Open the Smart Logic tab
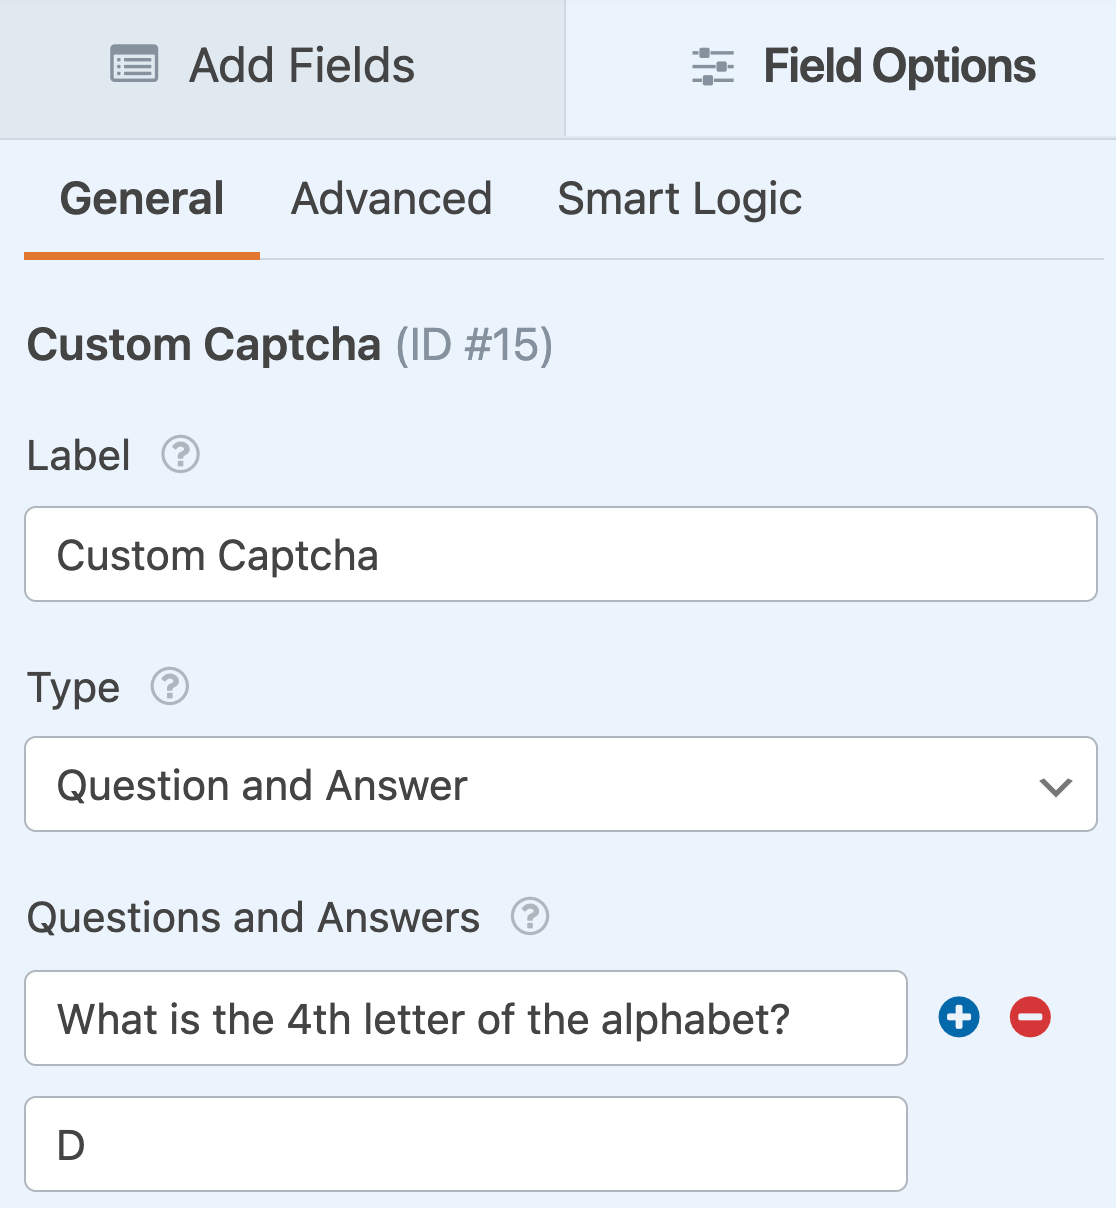This screenshot has width=1116, height=1208. pyautogui.click(x=679, y=199)
